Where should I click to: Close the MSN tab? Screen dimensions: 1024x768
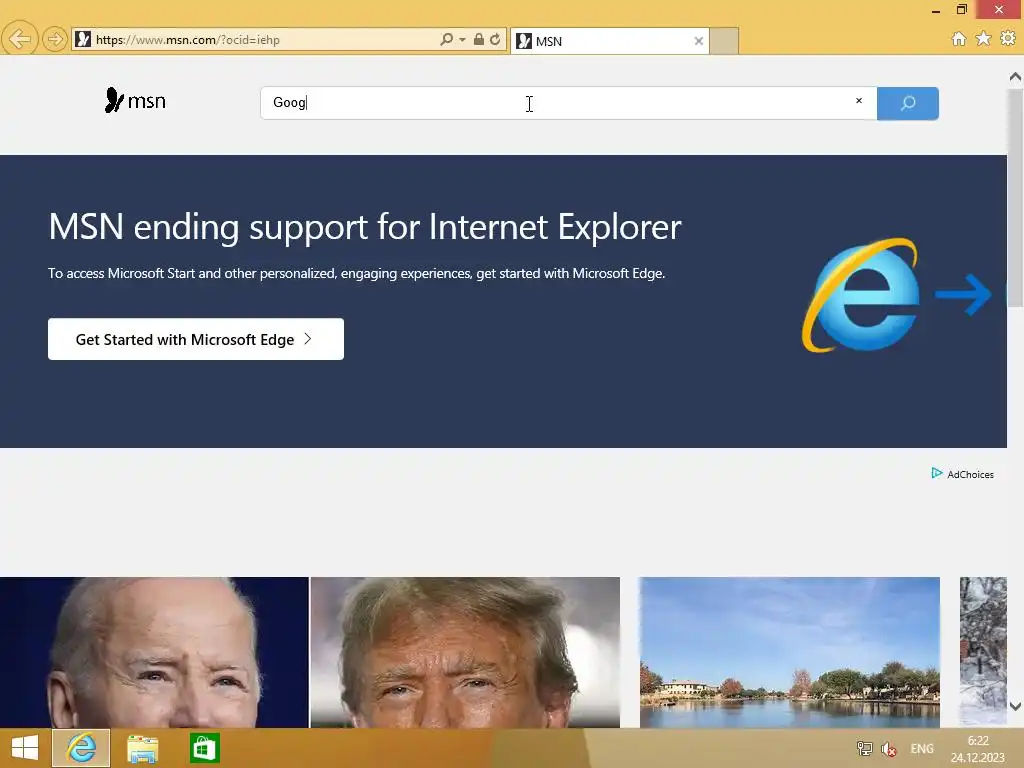(698, 41)
